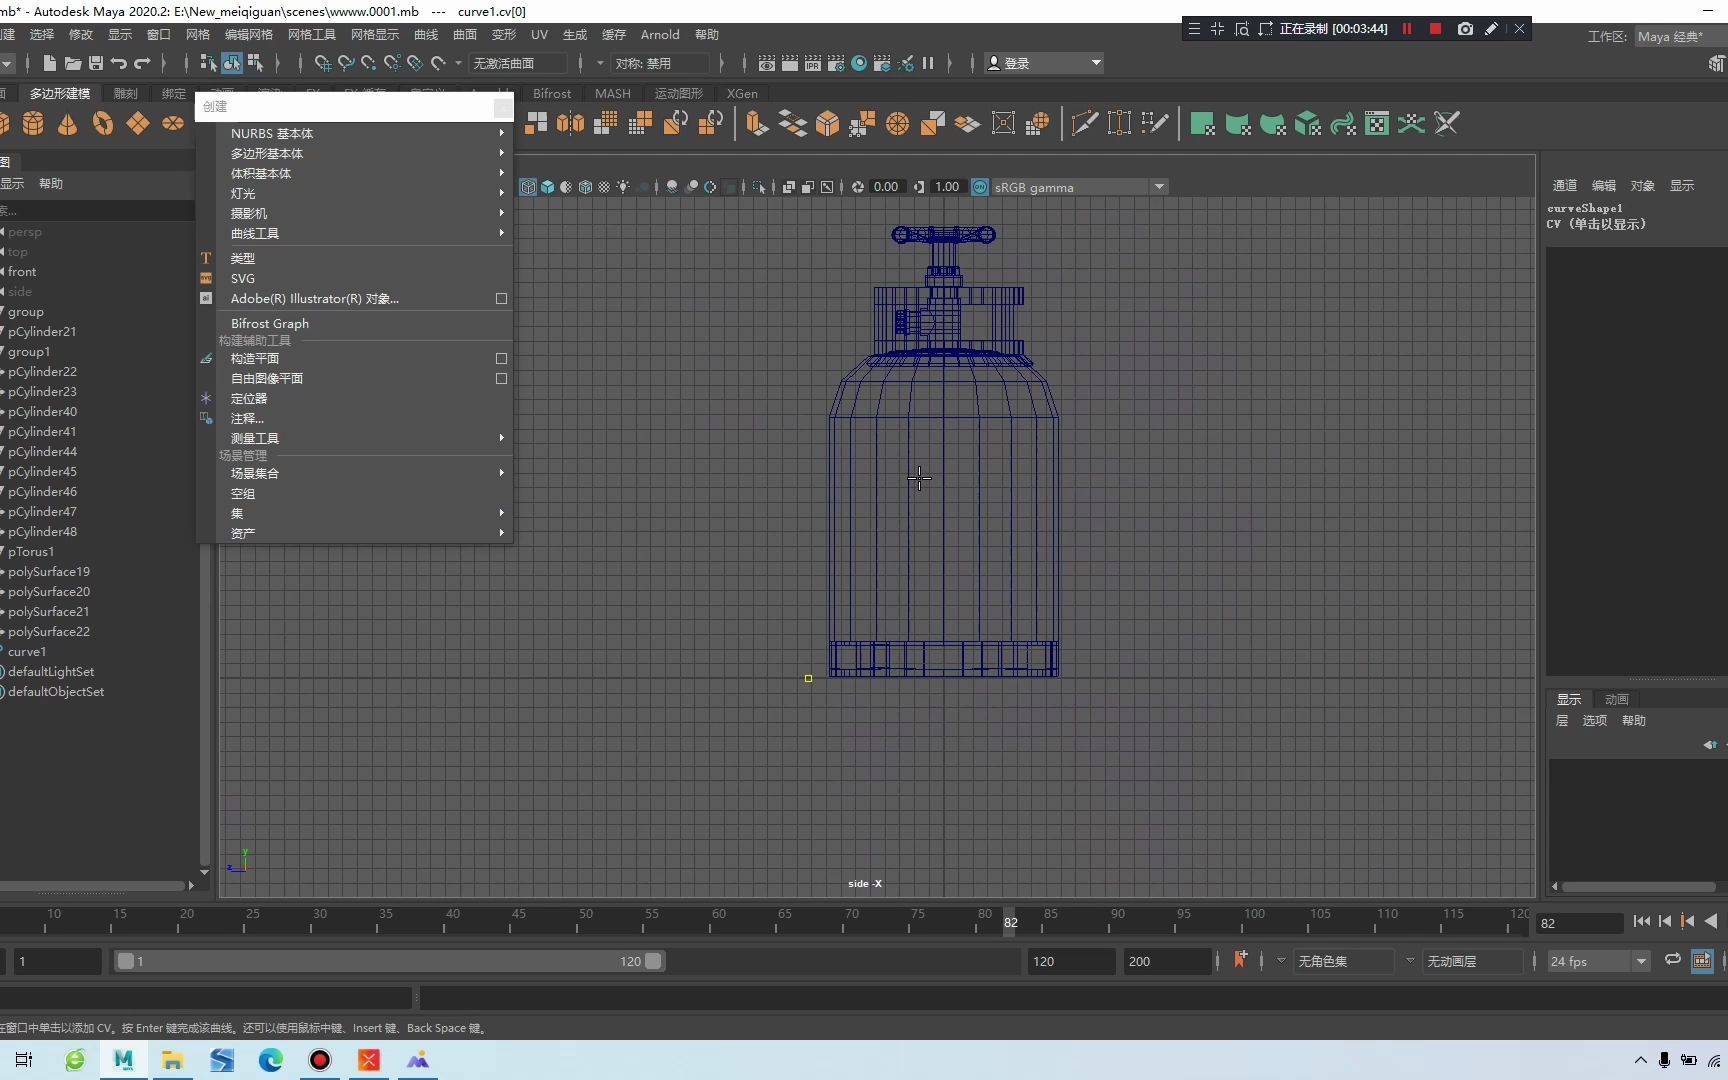Viewport: 1728px width, 1080px height.
Task: Click frame 82 marker on the timeline
Action: [x=1011, y=922]
